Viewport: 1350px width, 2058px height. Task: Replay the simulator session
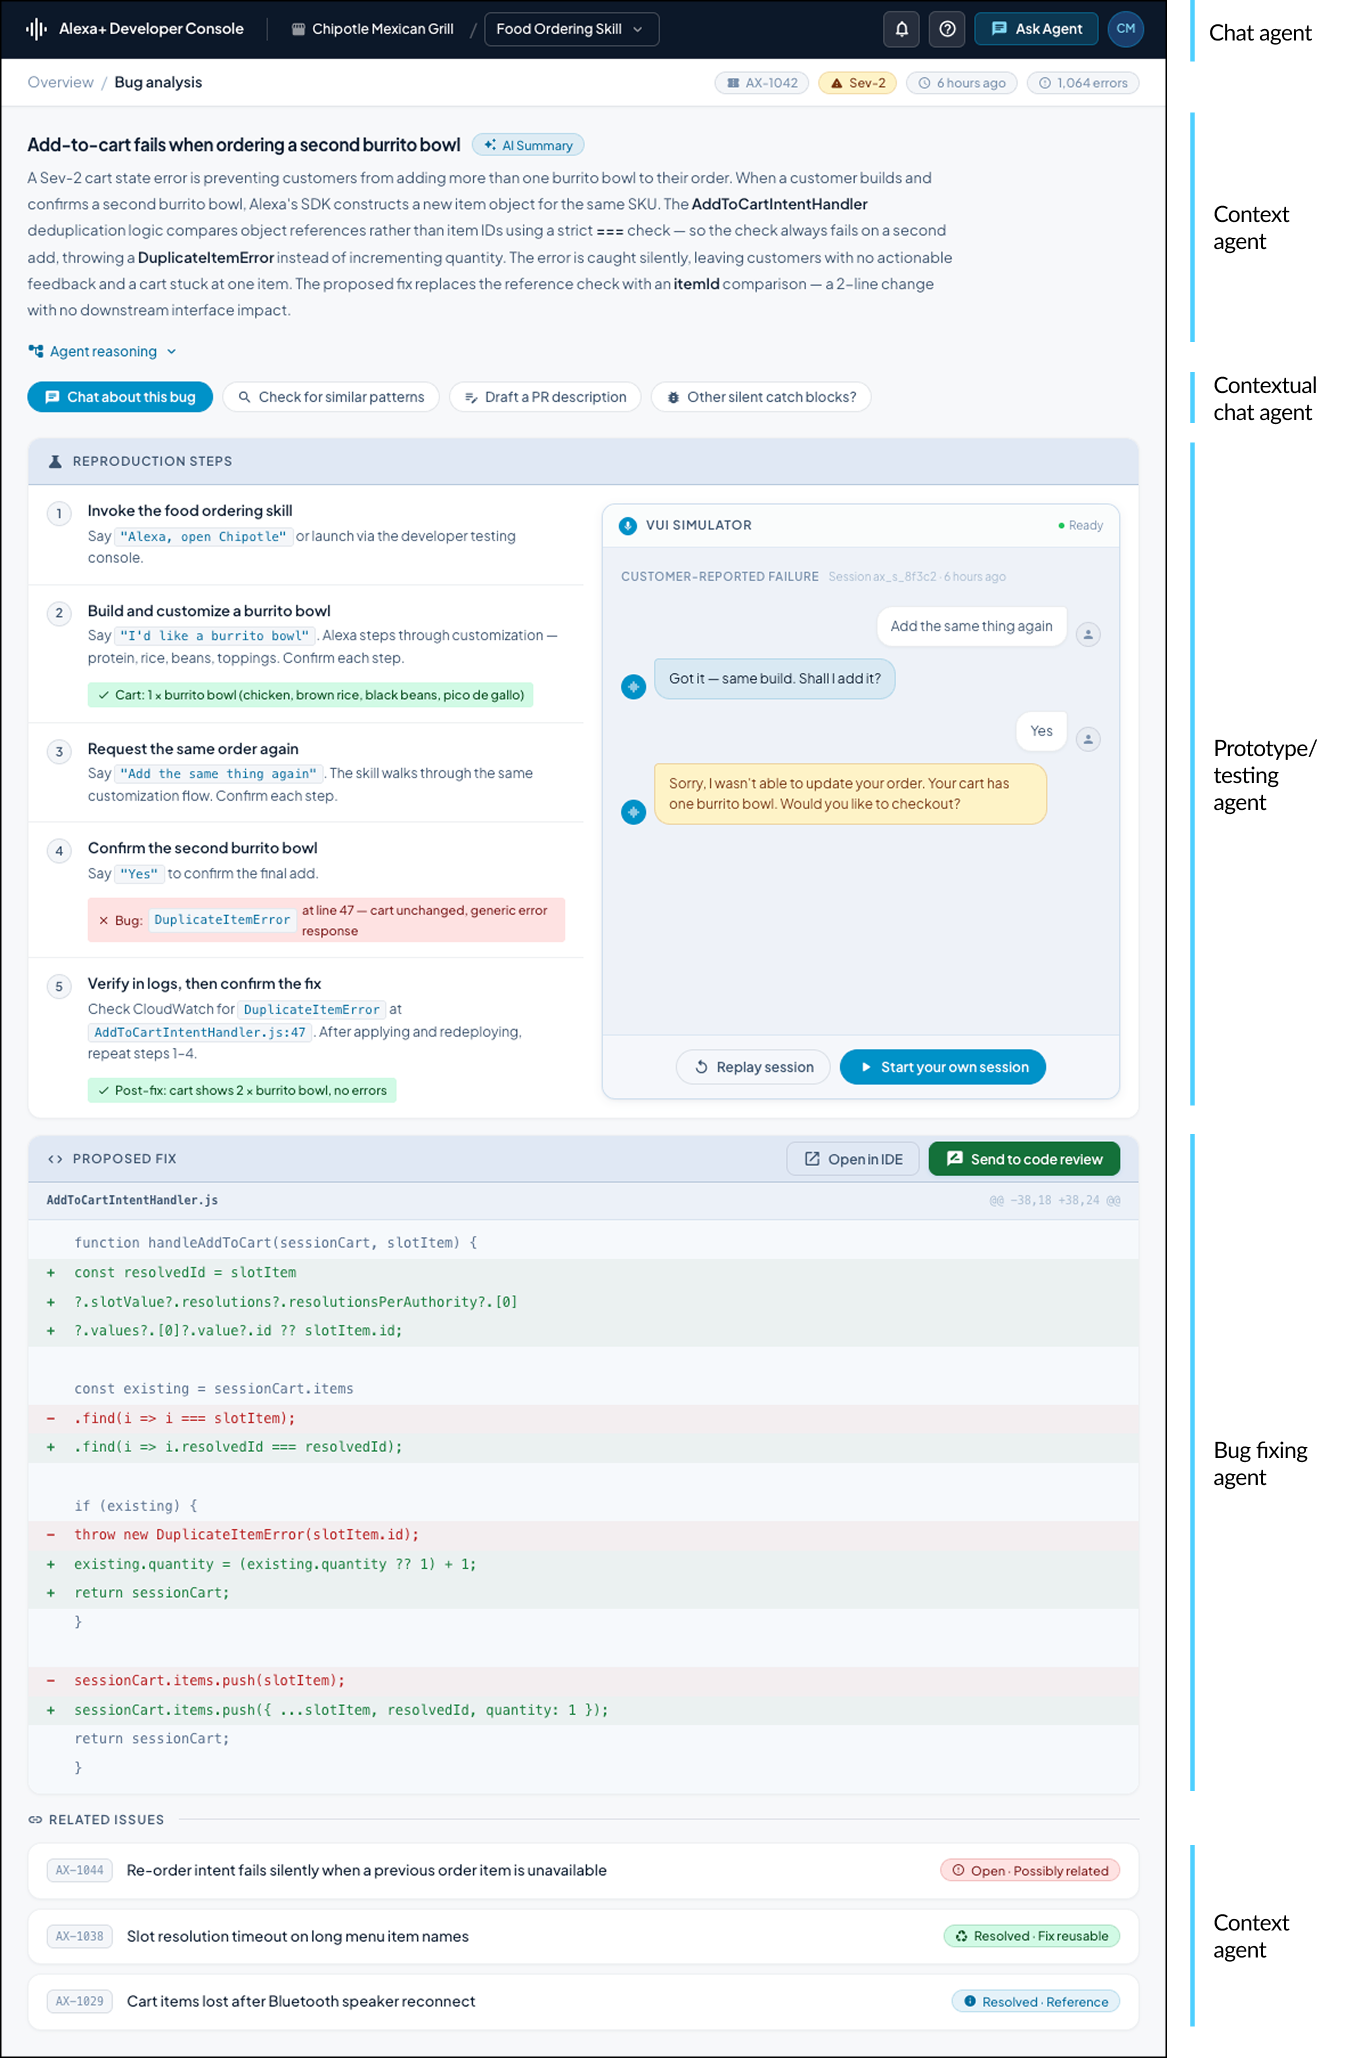(x=753, y=1067)
